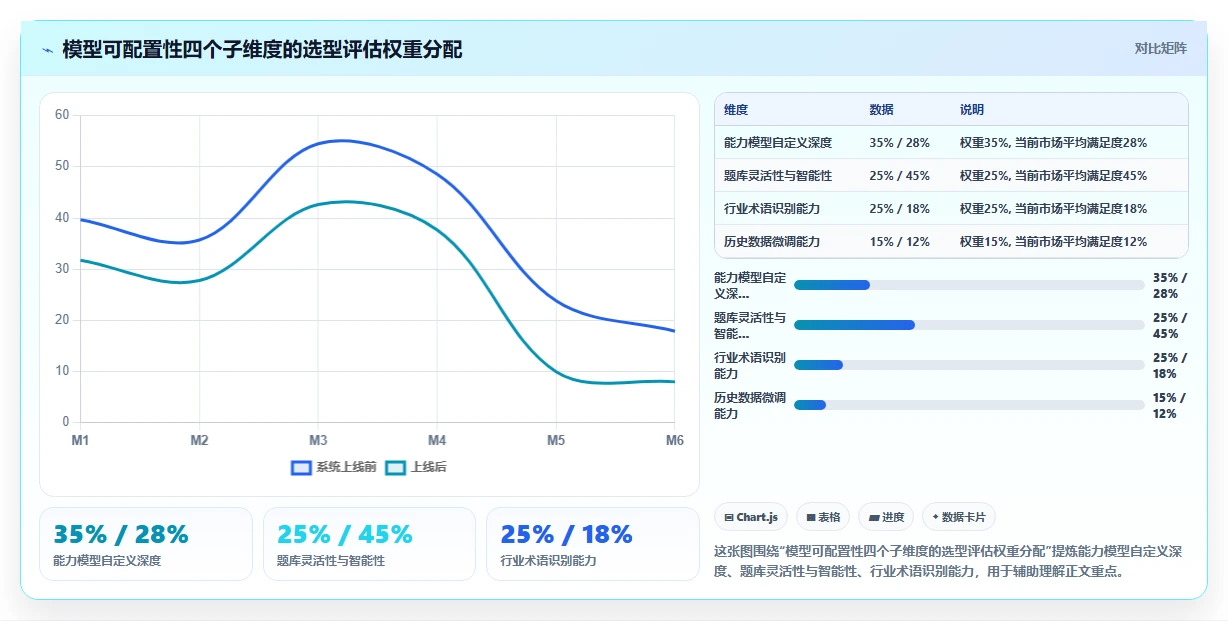Click the lightning icon beside the title

click(x=47, y=50)
